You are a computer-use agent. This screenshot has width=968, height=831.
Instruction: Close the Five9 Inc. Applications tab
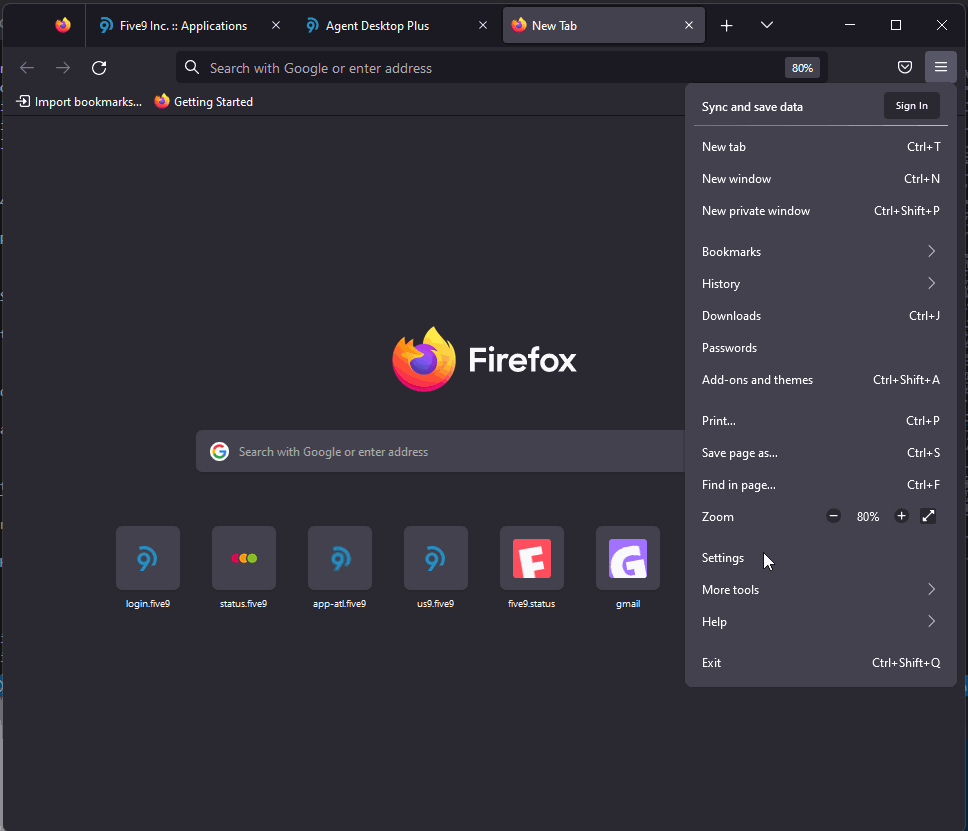point(276,25)
